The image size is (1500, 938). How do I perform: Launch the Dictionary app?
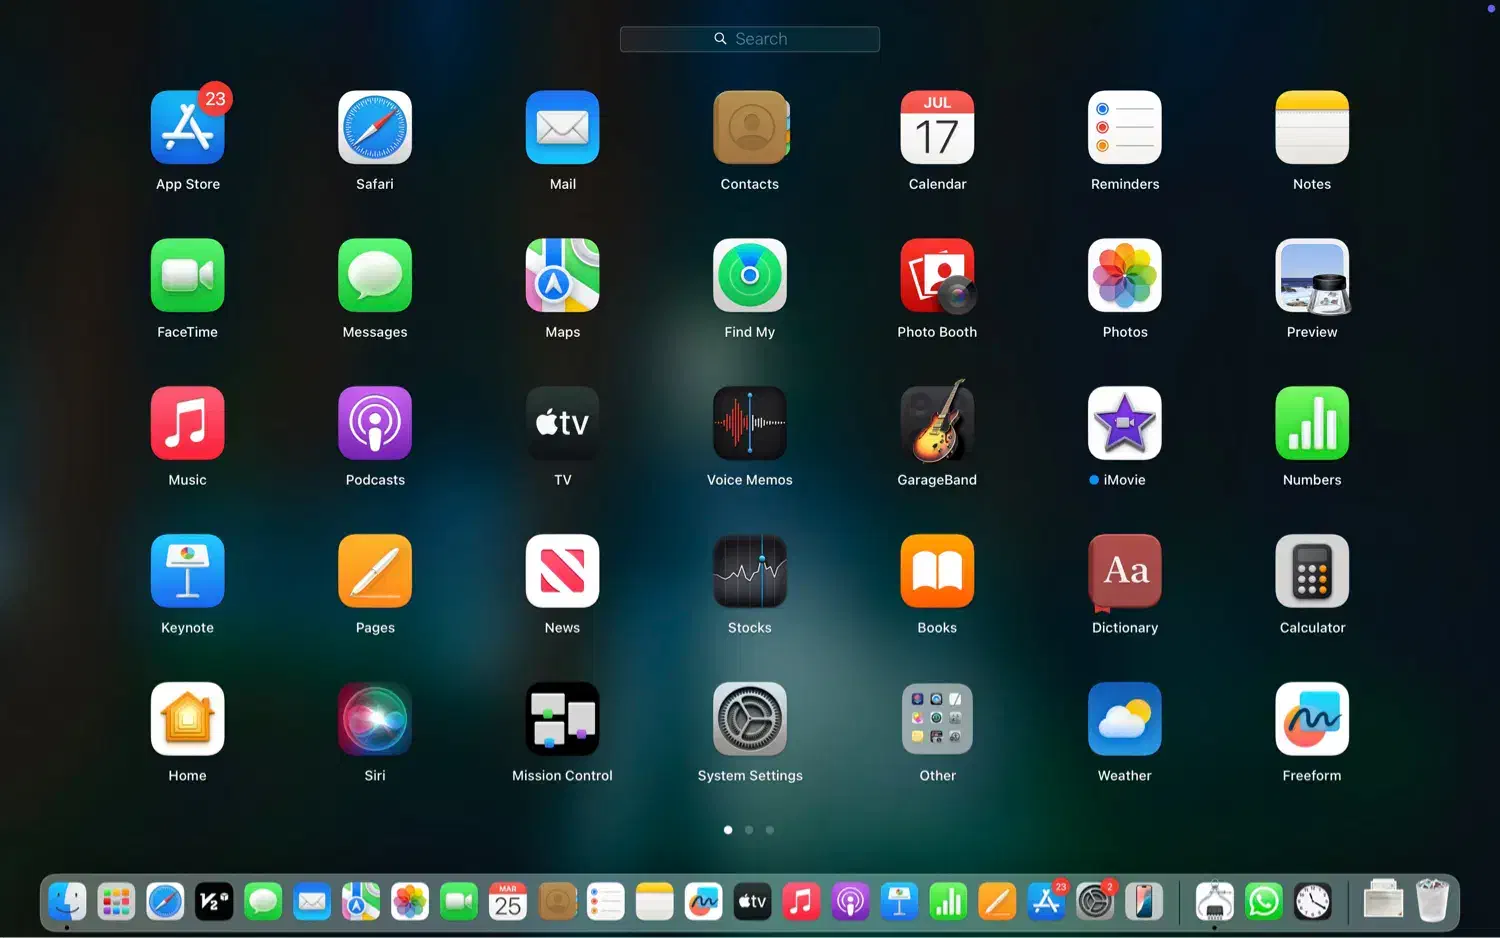tap(1124, 571)
